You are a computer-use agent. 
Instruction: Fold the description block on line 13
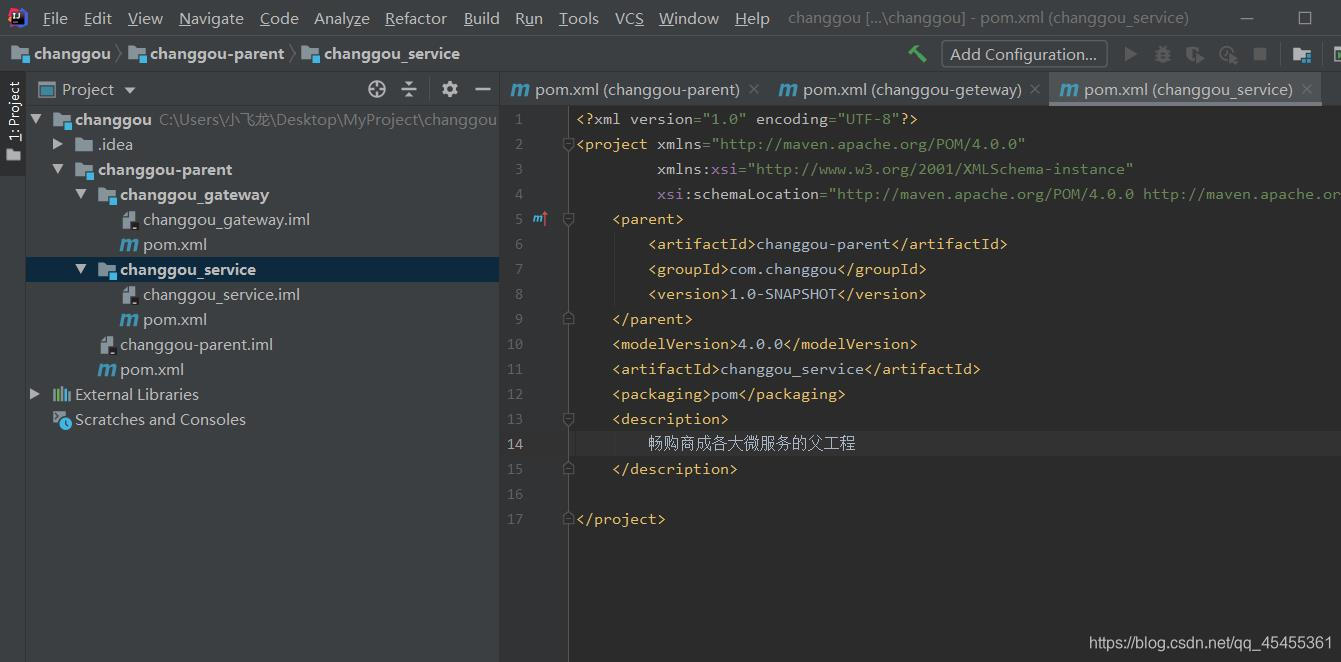point(568,419)
